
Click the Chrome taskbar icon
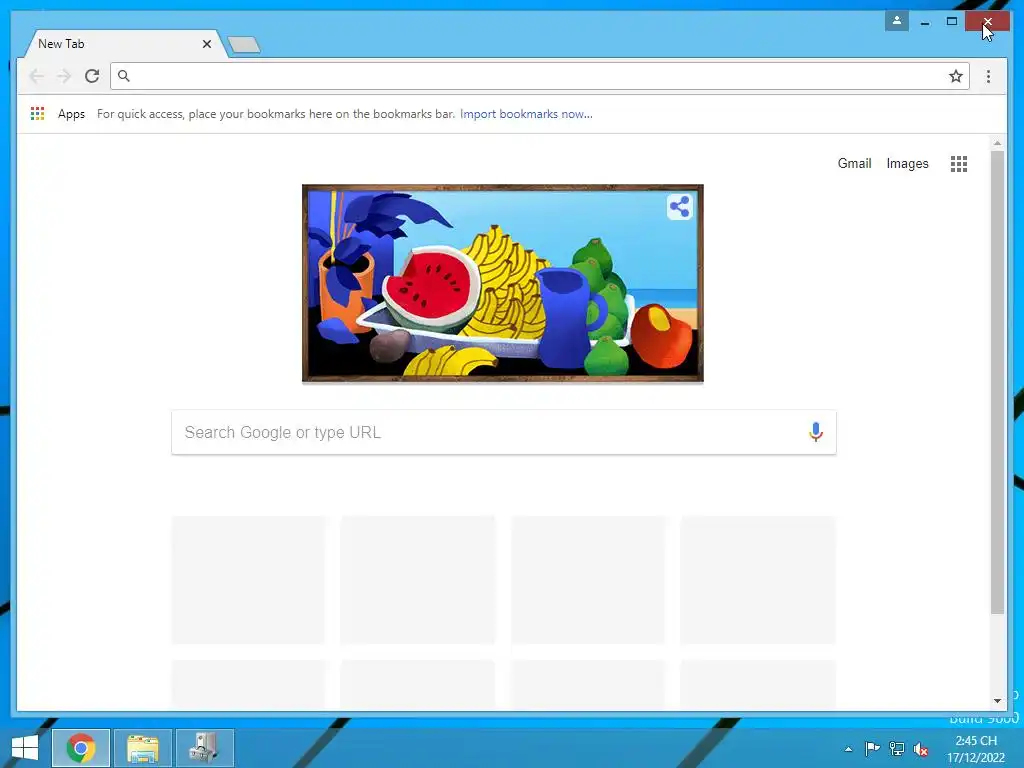81,748
